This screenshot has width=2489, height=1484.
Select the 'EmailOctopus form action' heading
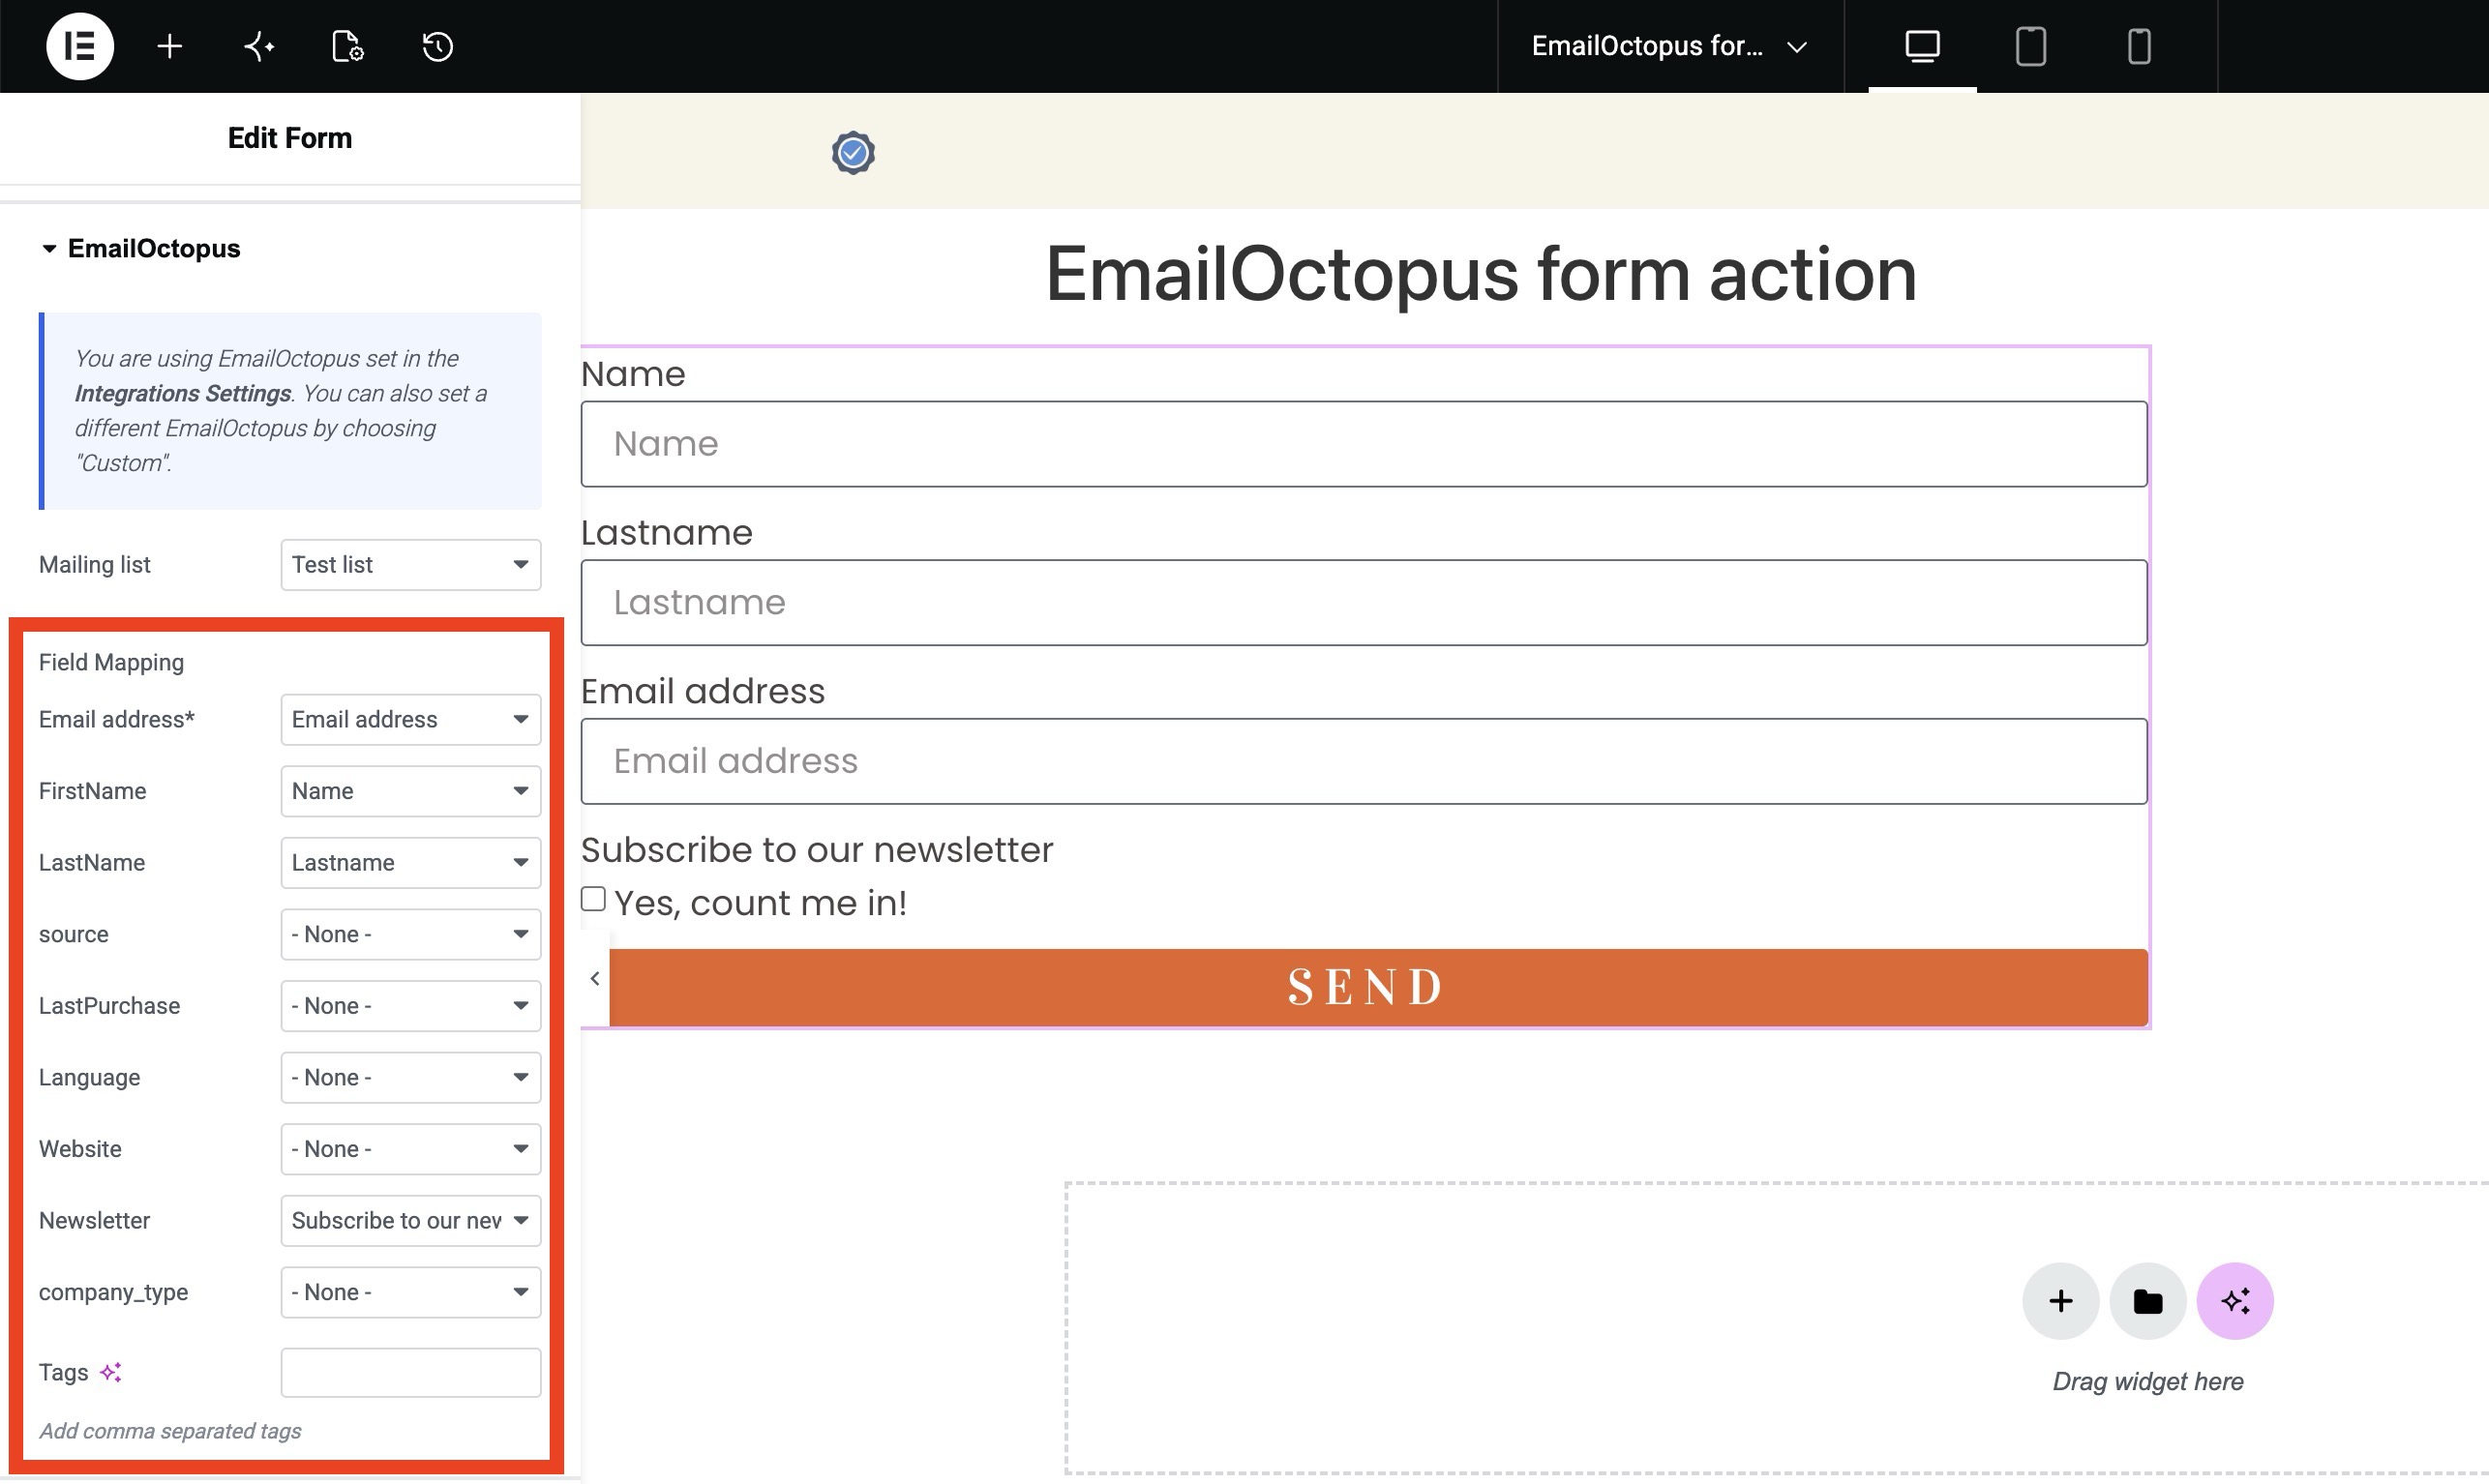(1480, 274)
